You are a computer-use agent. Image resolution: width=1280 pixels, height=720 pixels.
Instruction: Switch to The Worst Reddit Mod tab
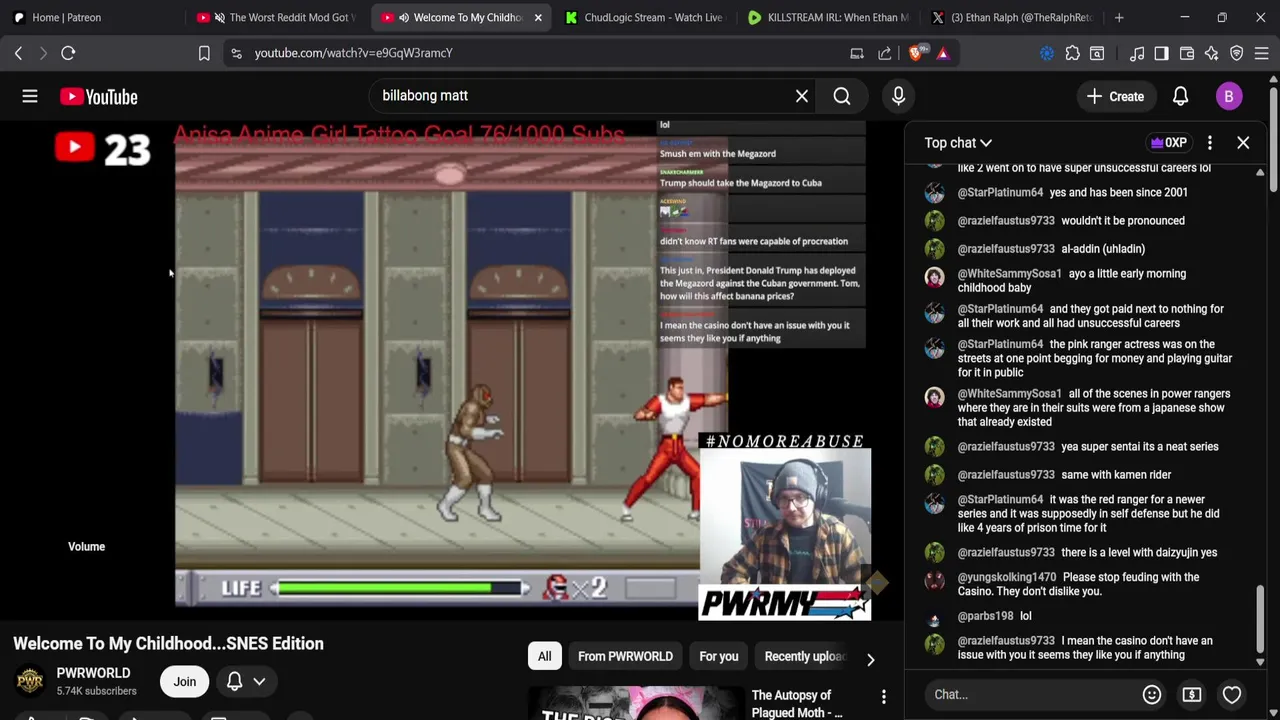click(x=278, y=17)
